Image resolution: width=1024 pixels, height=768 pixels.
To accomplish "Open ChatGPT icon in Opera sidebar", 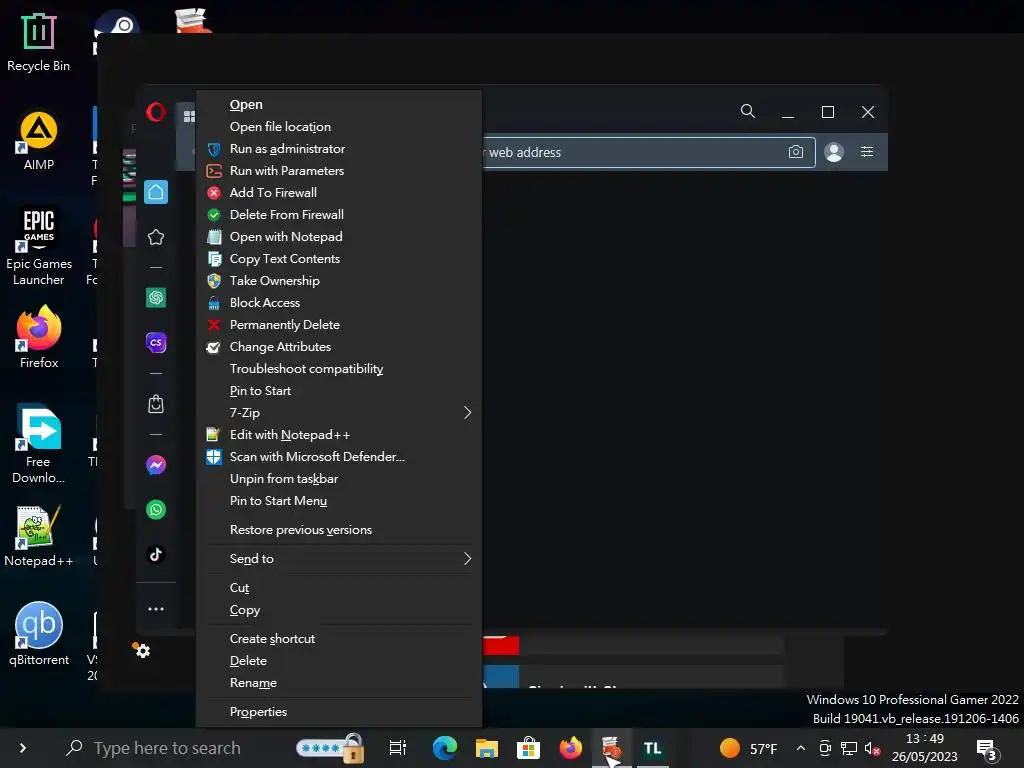I will (155, 298).
